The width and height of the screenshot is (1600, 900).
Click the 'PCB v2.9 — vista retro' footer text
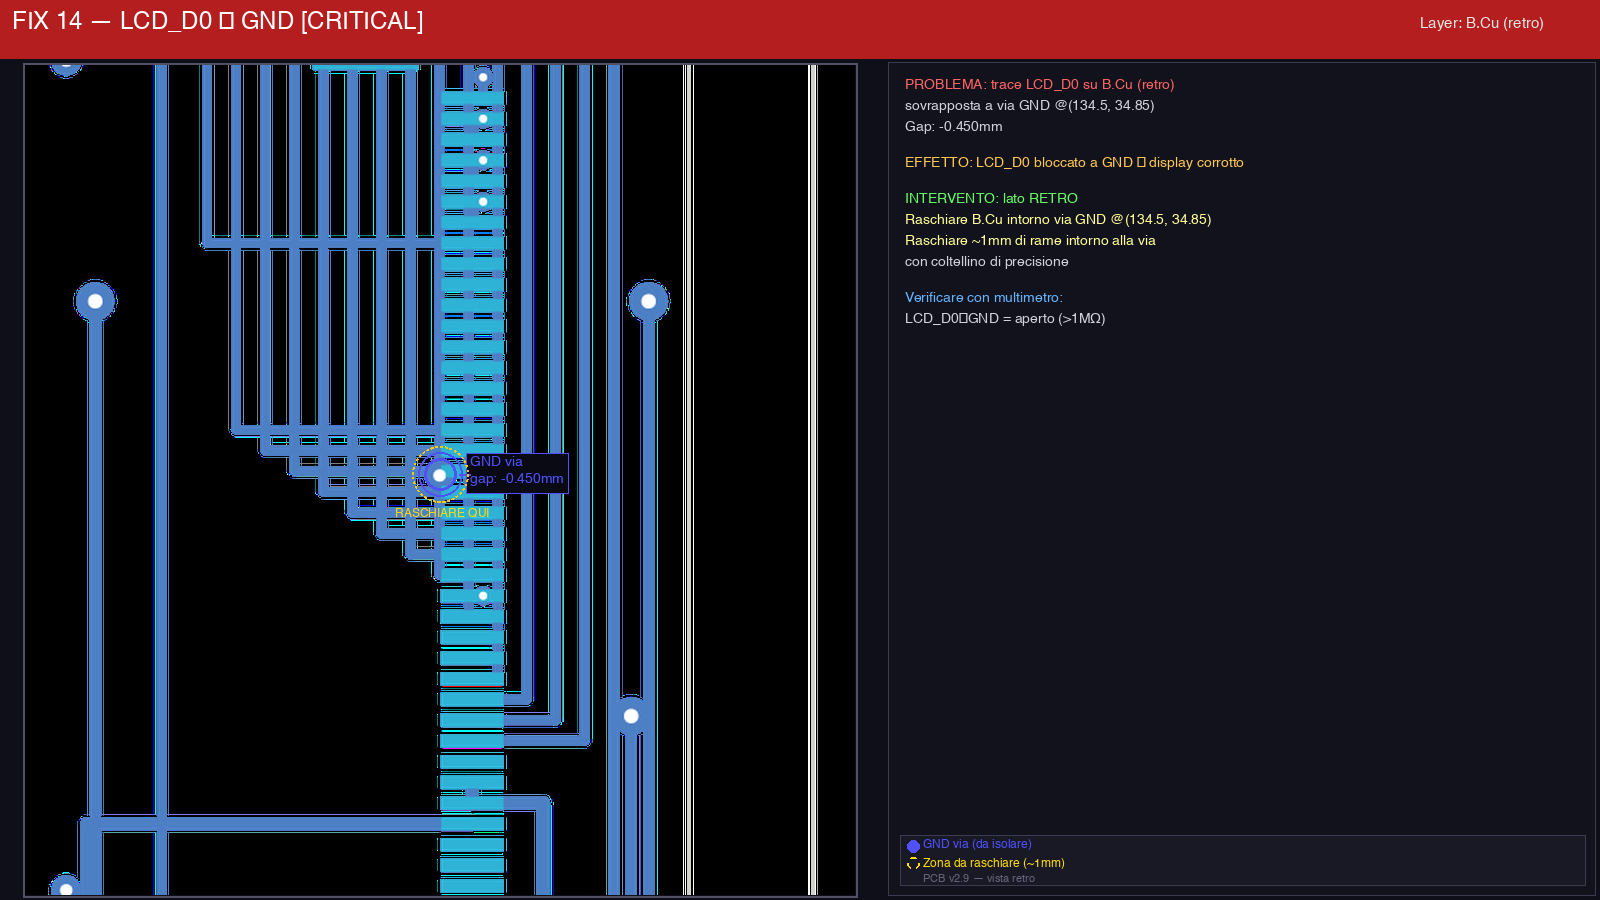click(x=978, y=879)
